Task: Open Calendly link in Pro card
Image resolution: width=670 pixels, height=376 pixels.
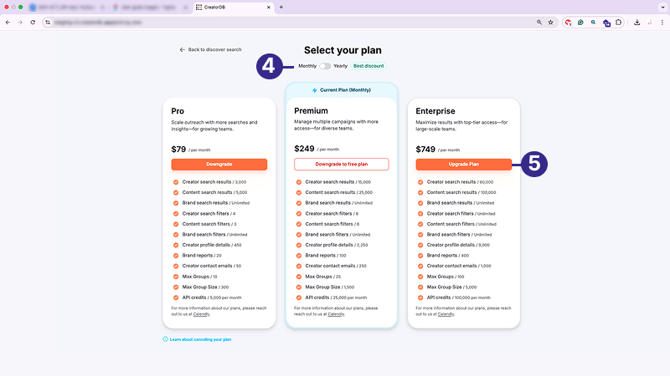Action: (x=201, y=314)
